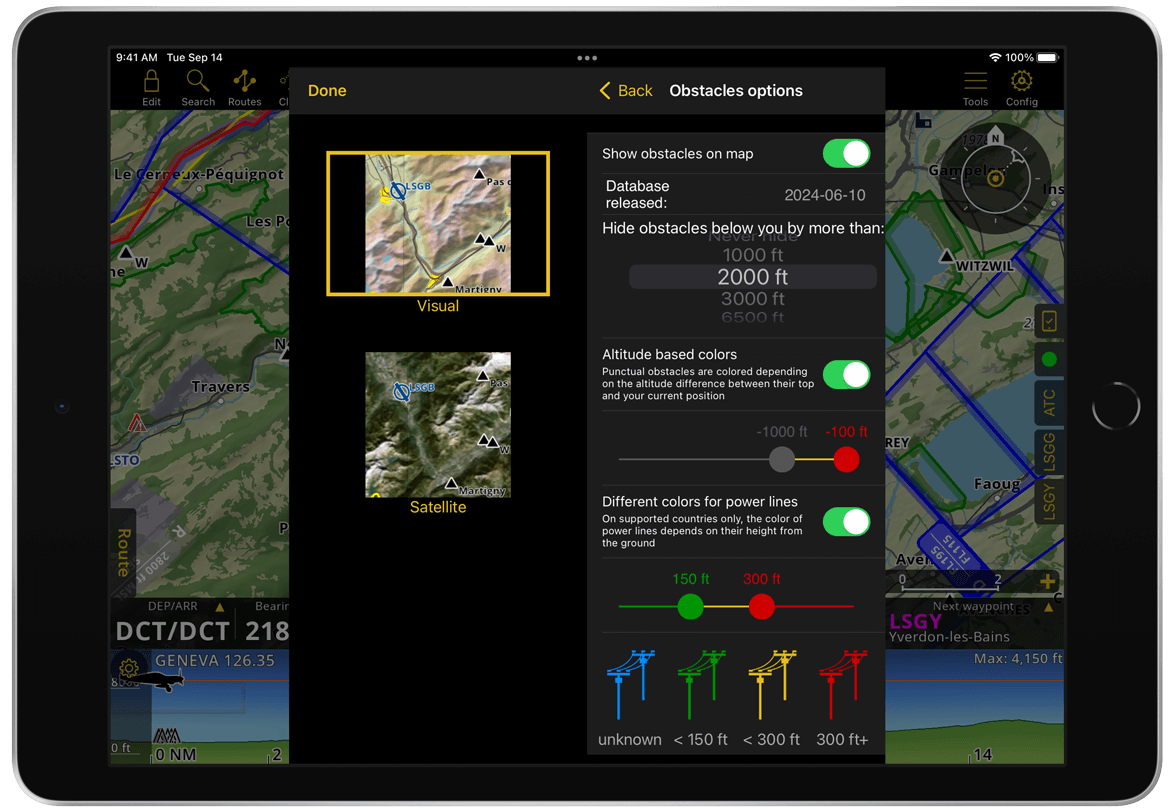Open the Route side tab

pyautogui.click(x=123, y=552)
